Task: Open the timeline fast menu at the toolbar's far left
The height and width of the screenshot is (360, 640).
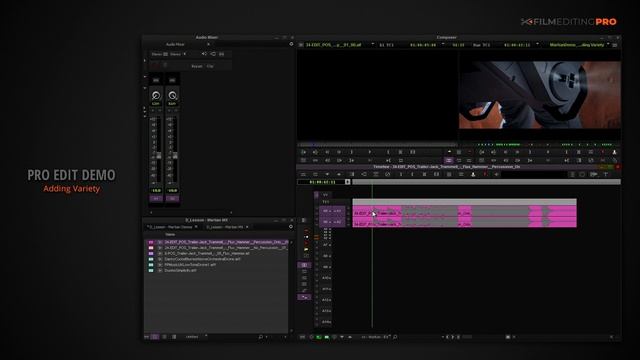Action: point(303,175)
